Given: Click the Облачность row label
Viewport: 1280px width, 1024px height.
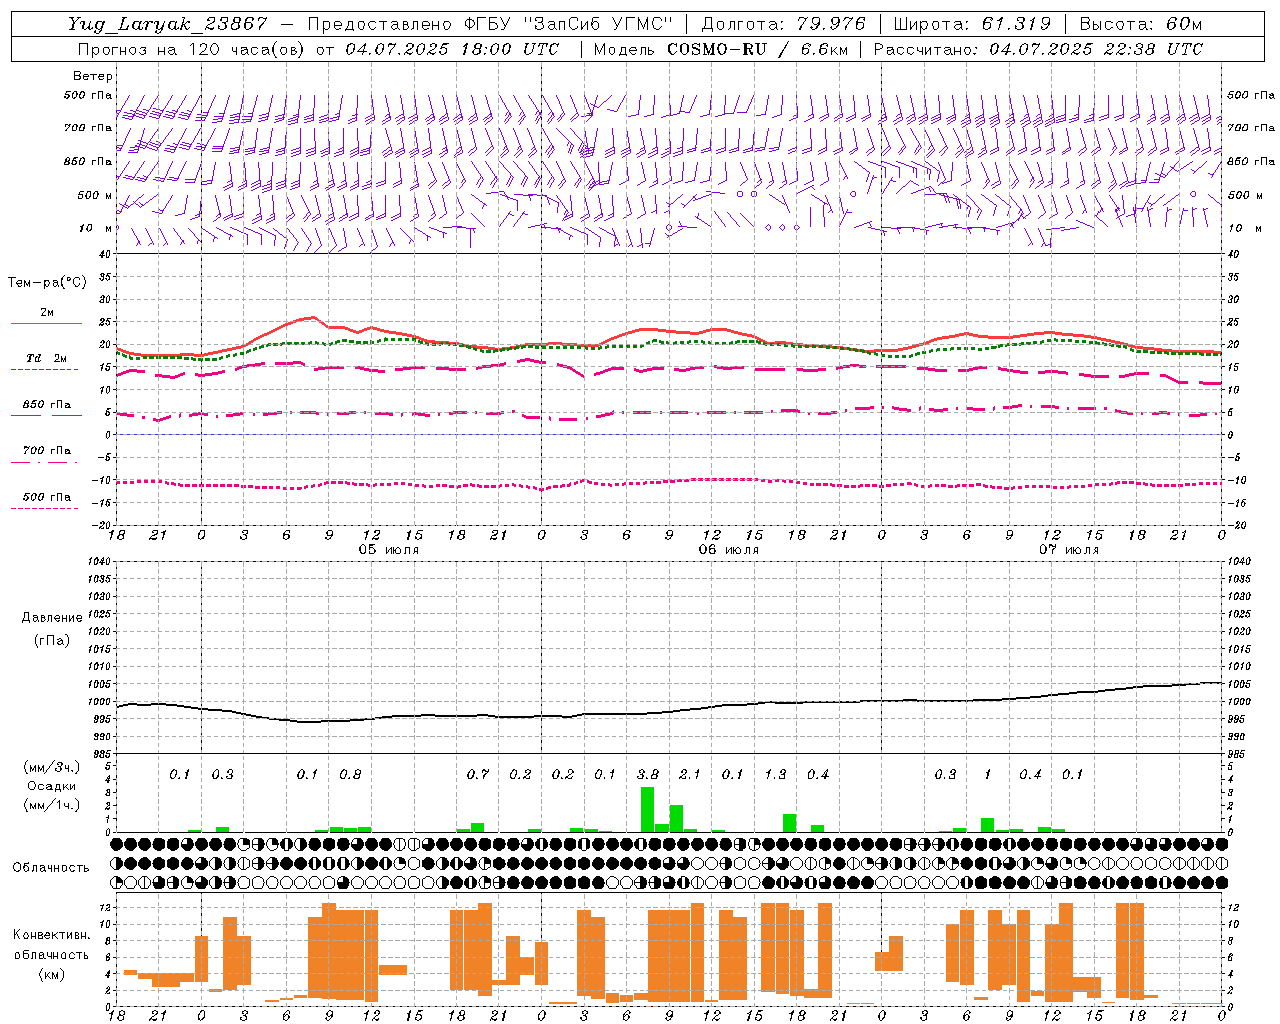Looking at the screenshot, I should click(x=51, y=867).
